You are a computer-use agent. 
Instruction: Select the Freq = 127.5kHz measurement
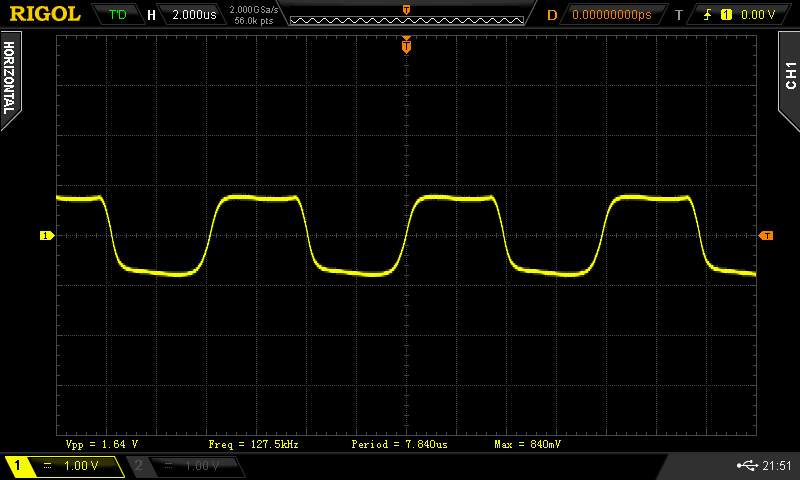253,443
